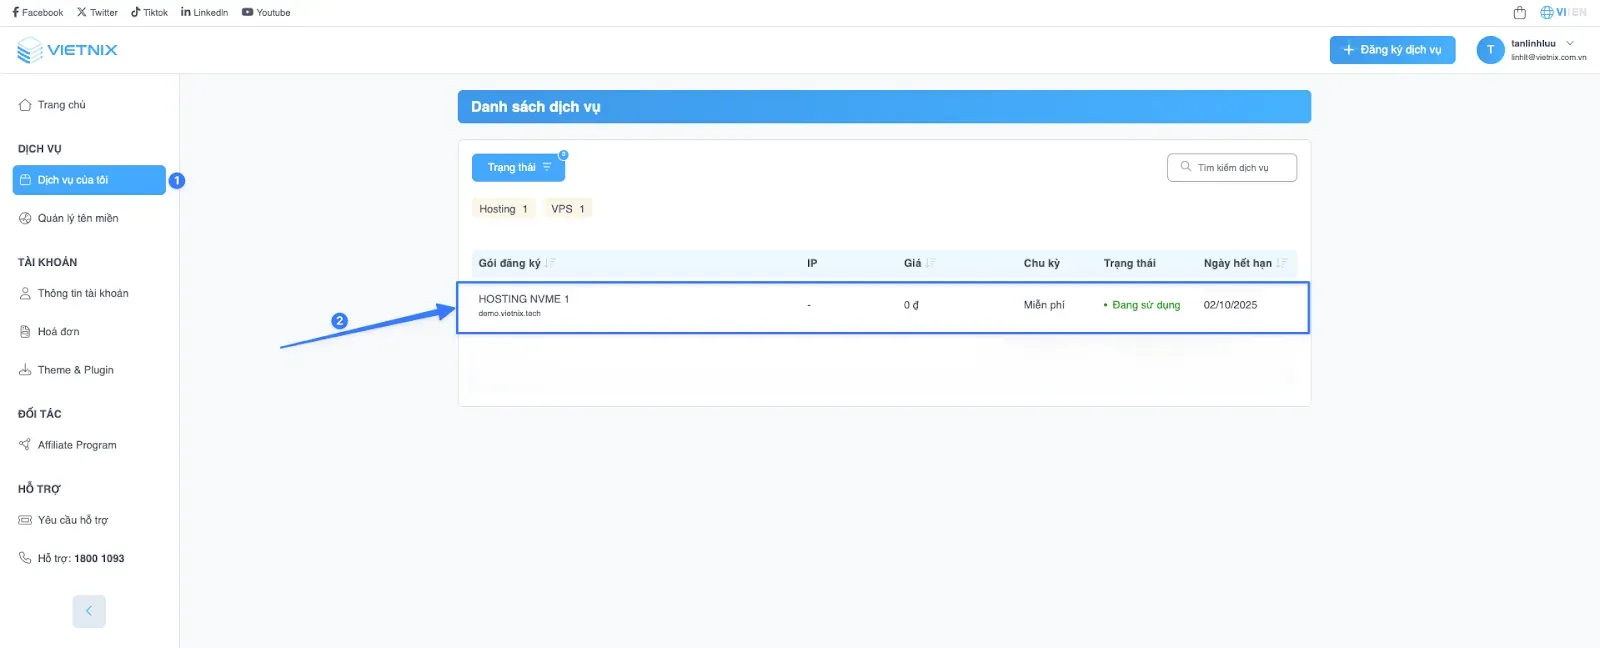Open the shopping bag cart icon
The image size is (1600, 648).
click(1519, 13)
